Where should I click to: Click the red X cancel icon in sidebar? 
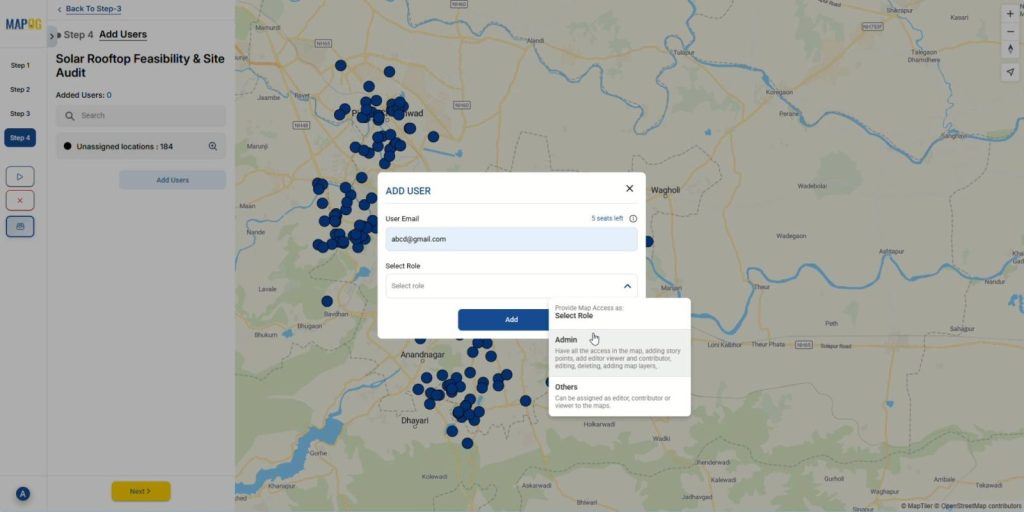point(20,200)
